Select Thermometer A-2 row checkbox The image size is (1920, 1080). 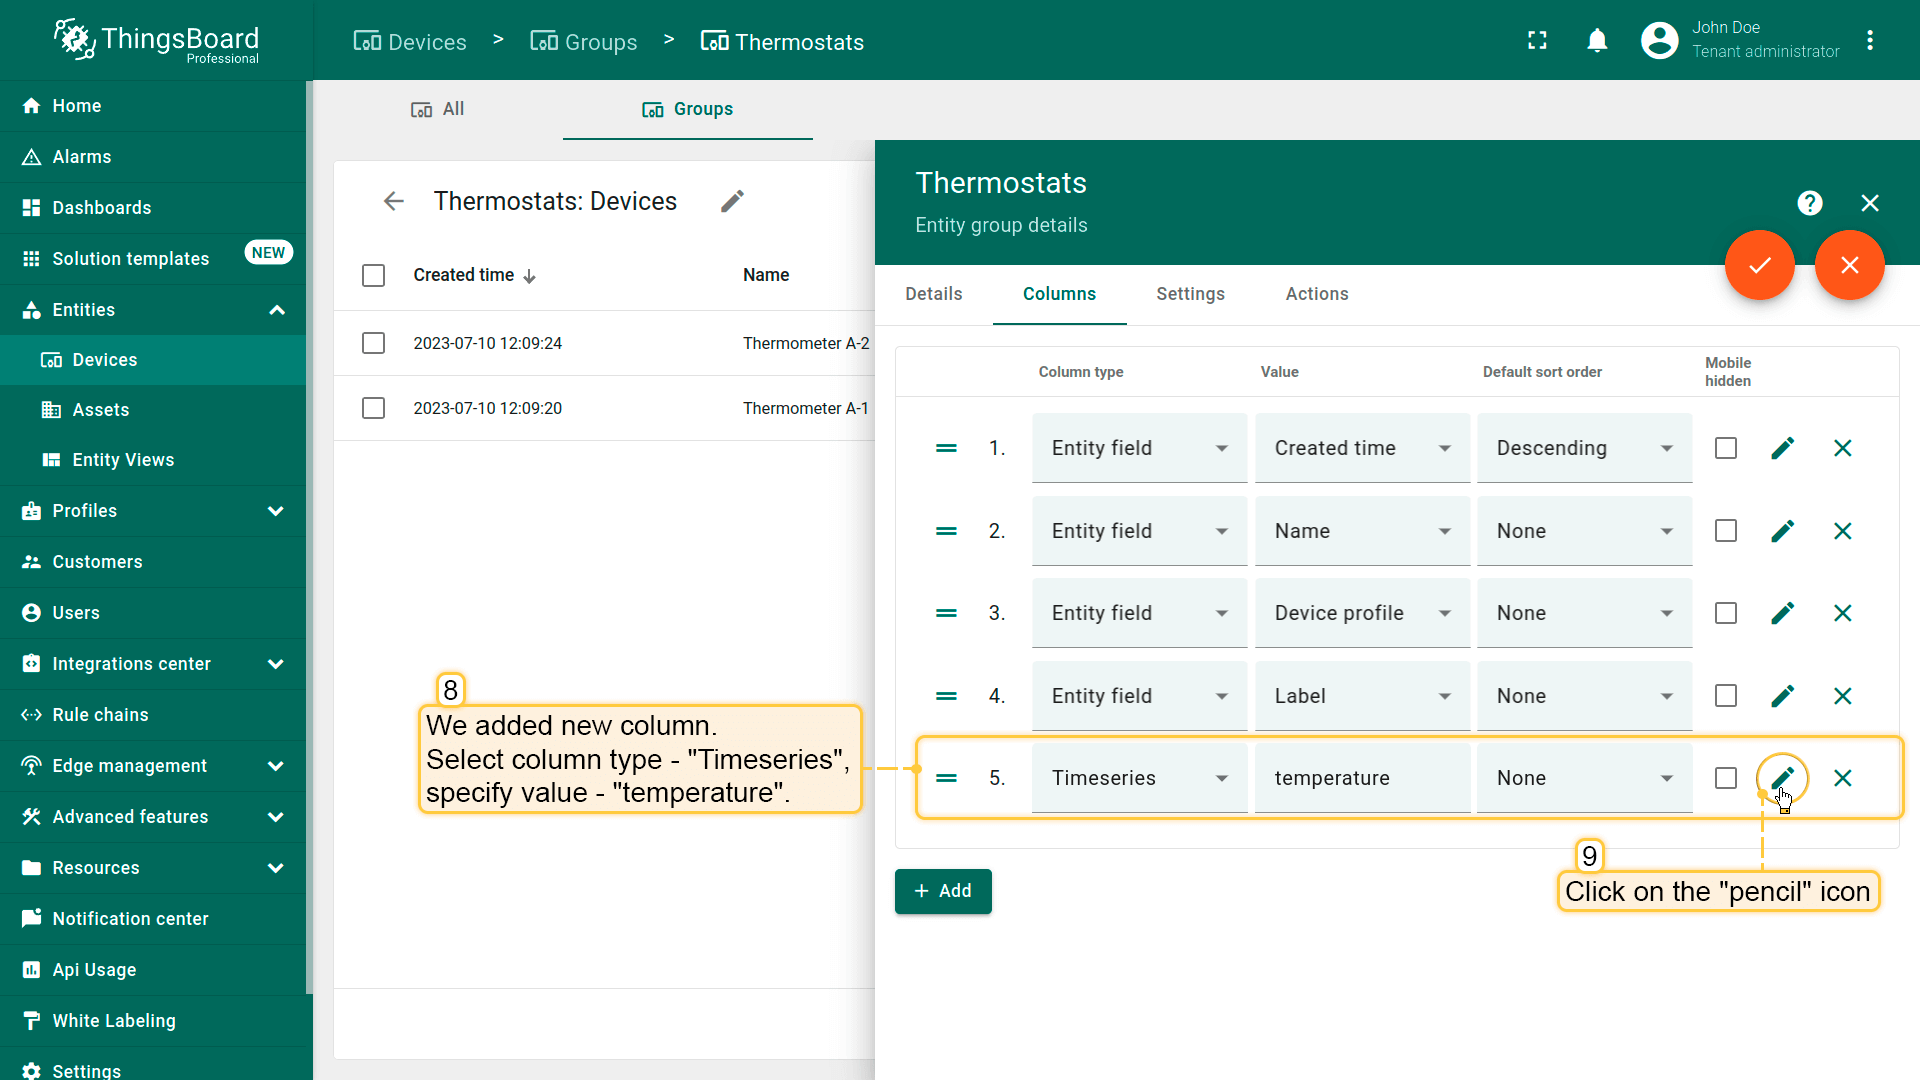(x=373, y=343)
